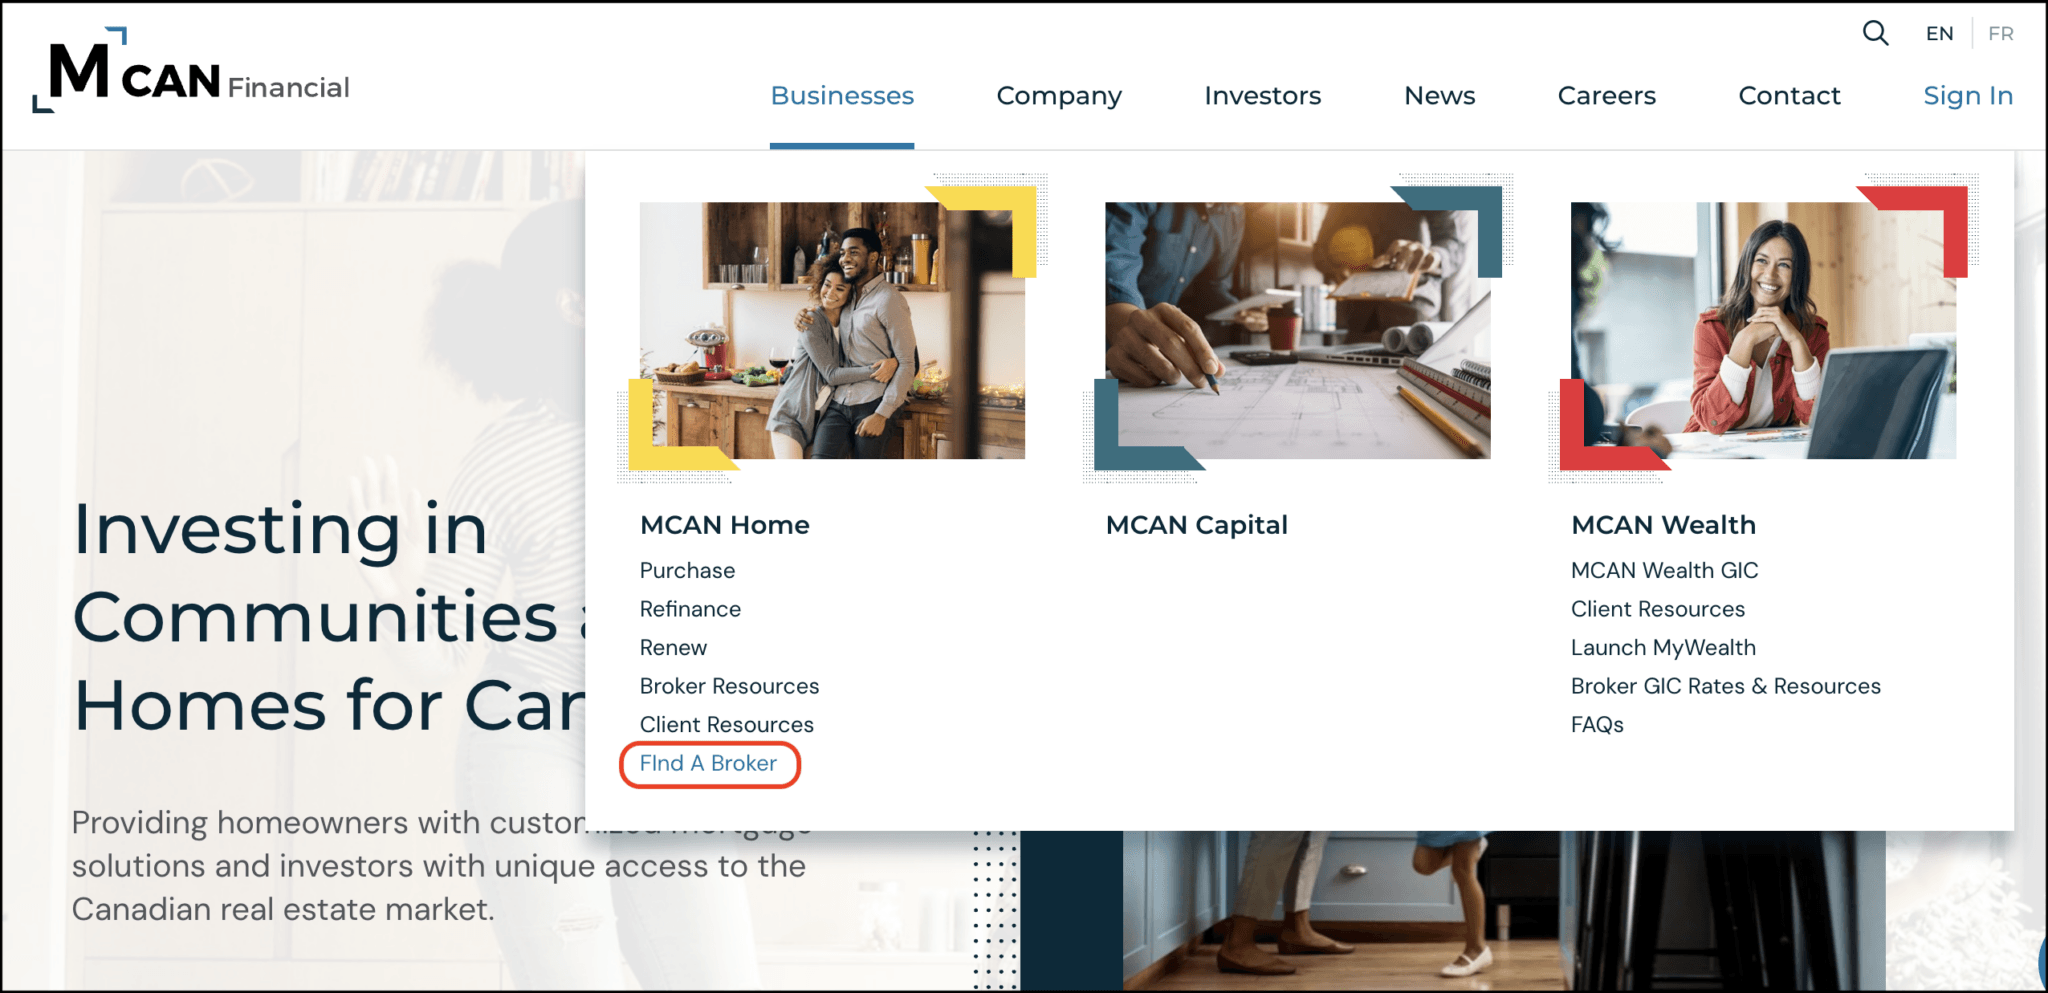Open the Contact page
Screen dimensions: 2048x993
click(x=1790, y=96)
